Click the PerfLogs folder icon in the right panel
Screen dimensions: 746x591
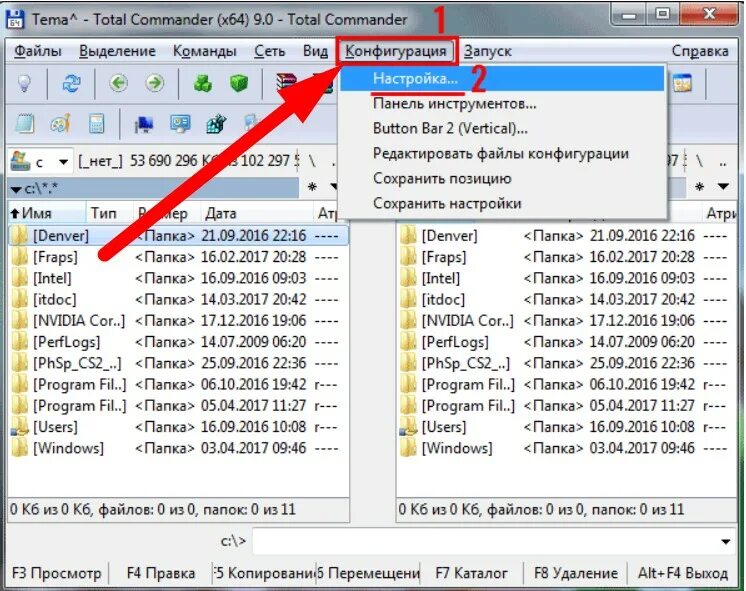click(408, 342)
